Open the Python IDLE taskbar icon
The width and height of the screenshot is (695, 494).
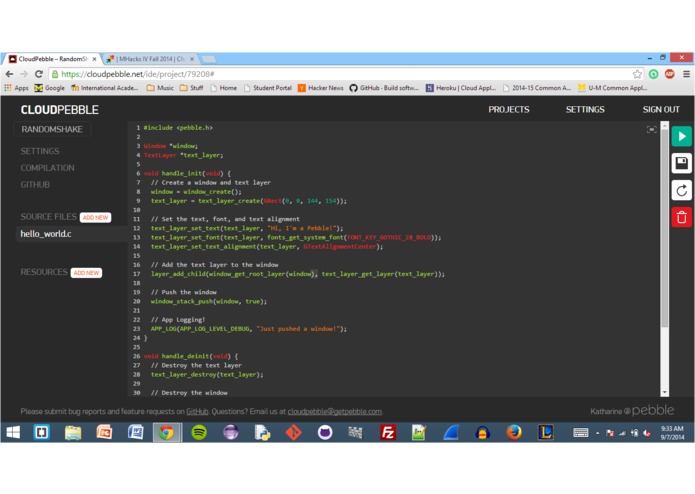point(262,432)
